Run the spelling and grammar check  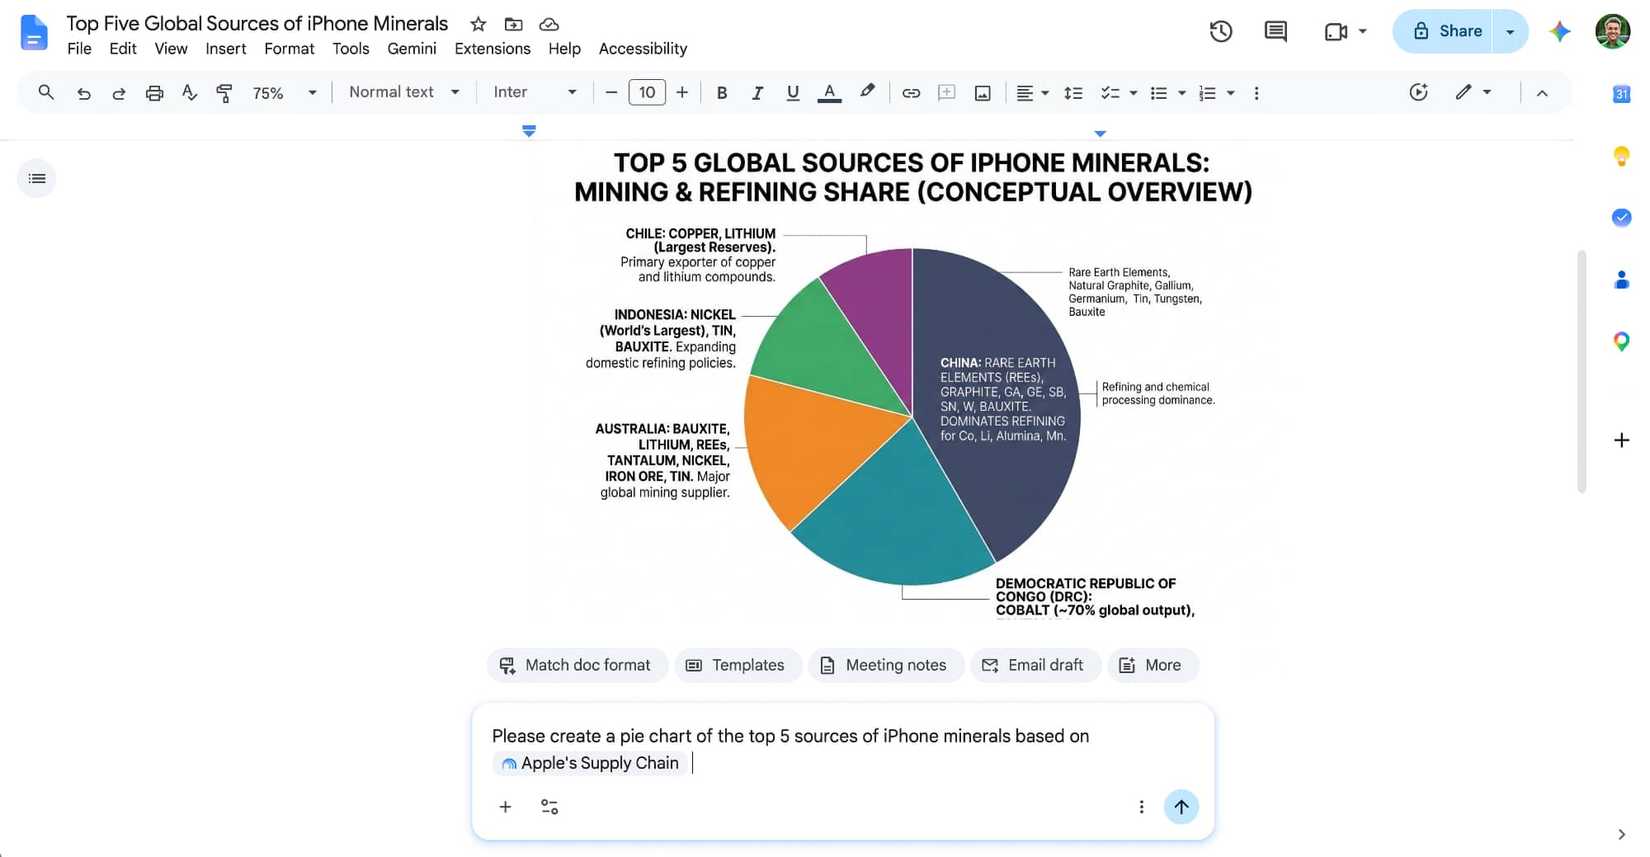[x=189, y=93]
